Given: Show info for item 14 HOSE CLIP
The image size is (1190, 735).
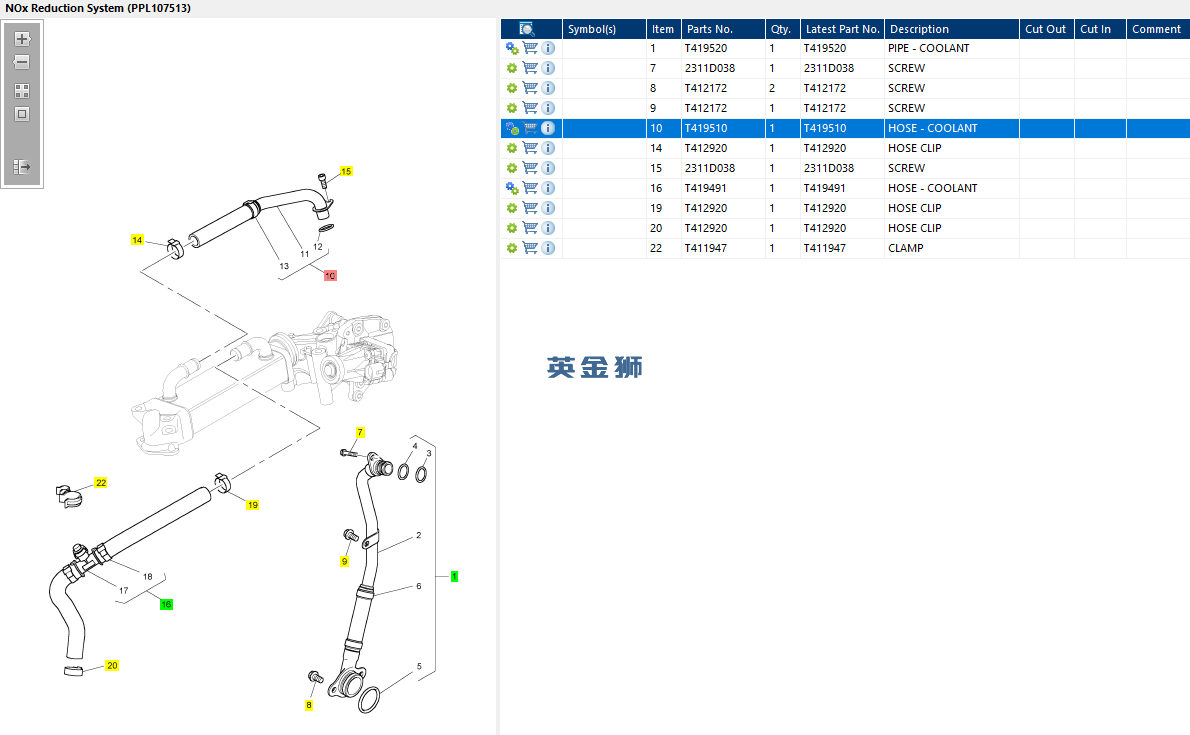Looking at the screenshot, I should 548,148.
